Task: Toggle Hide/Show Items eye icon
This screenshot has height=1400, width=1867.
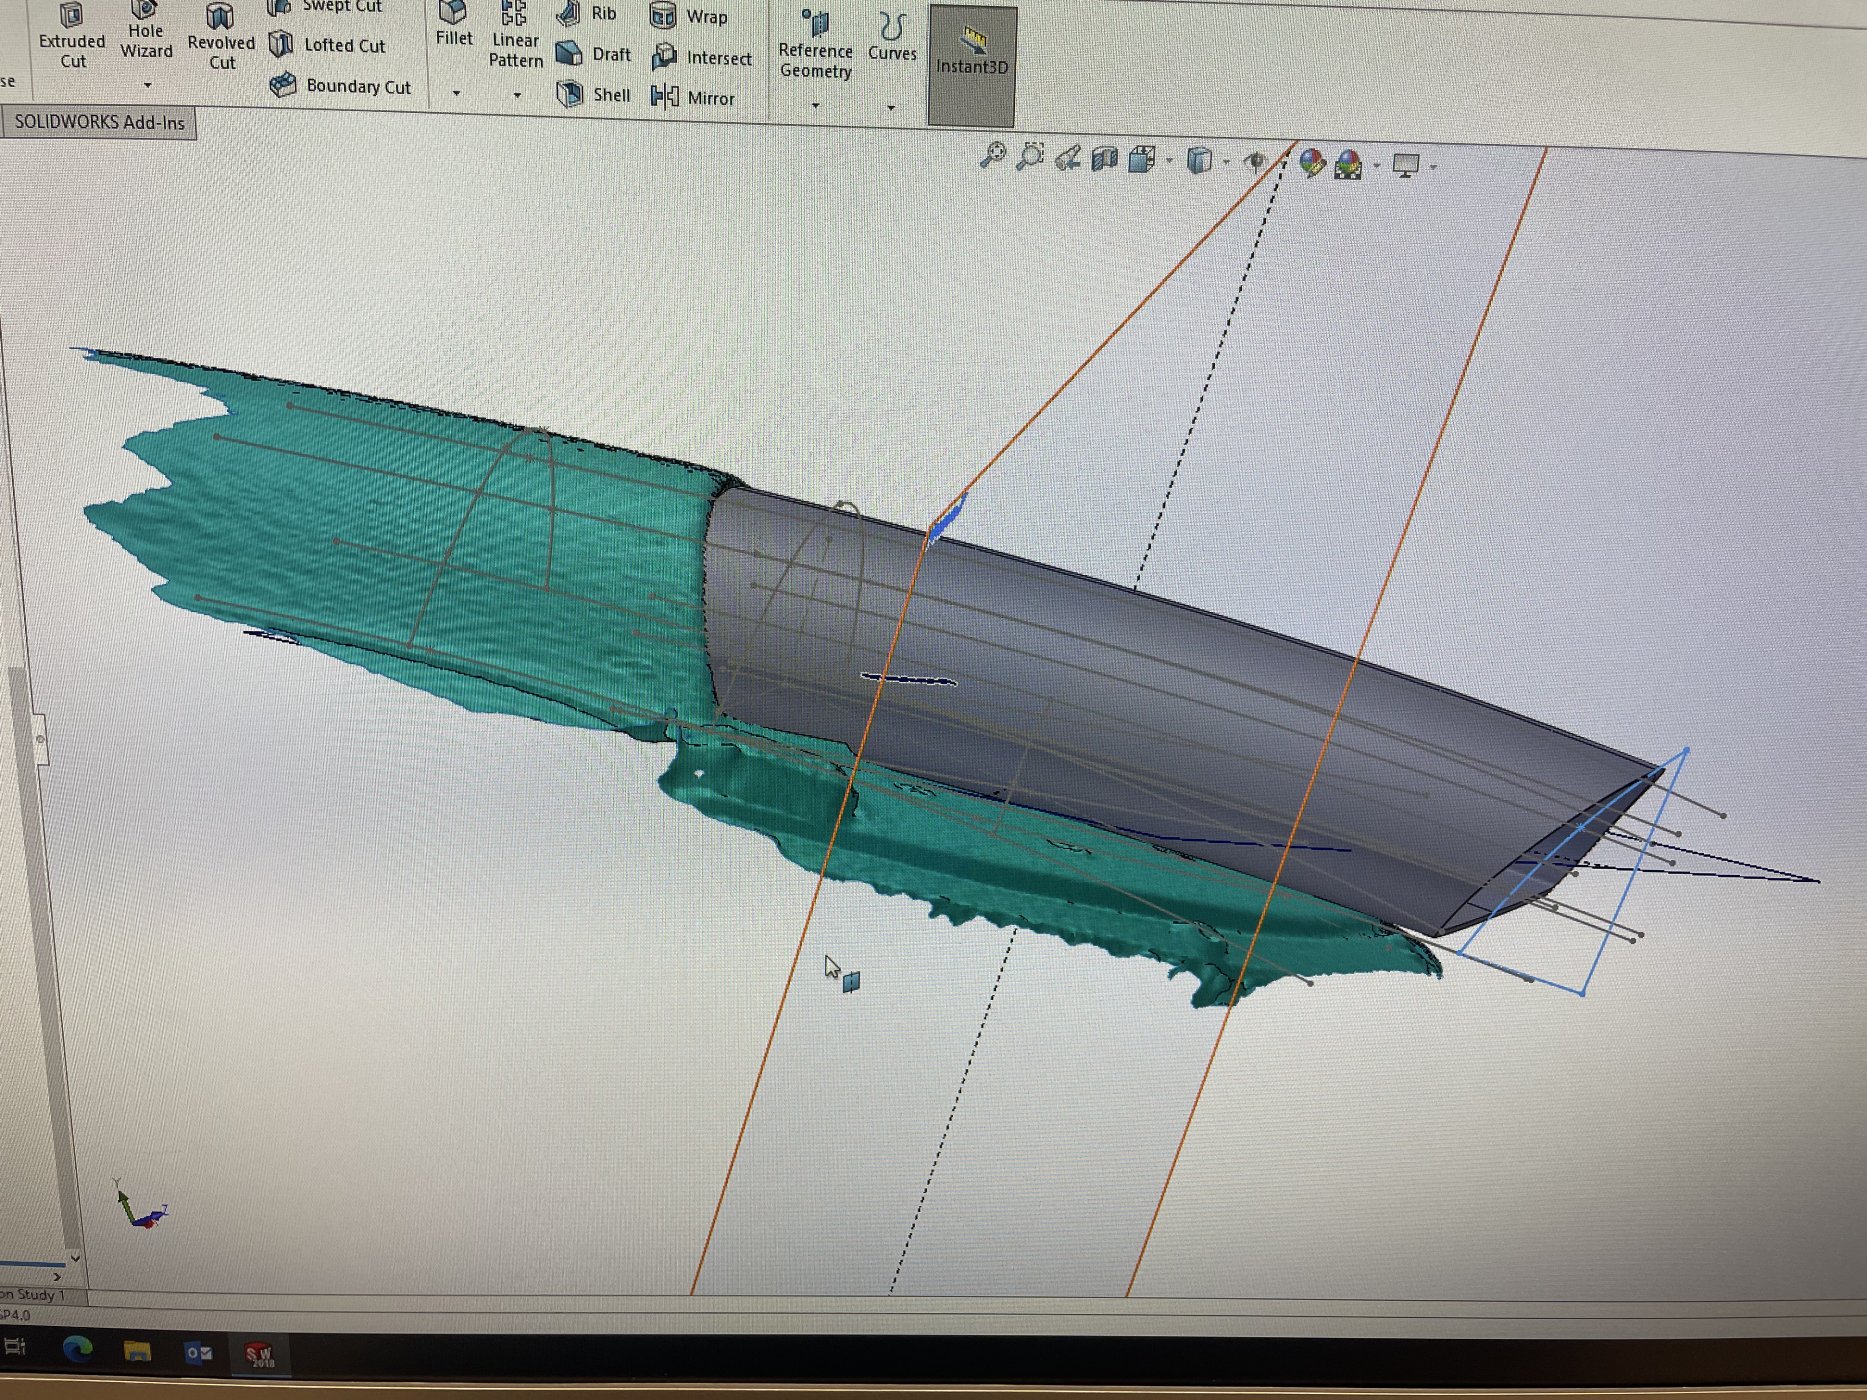Action: tap(1257, 161)
